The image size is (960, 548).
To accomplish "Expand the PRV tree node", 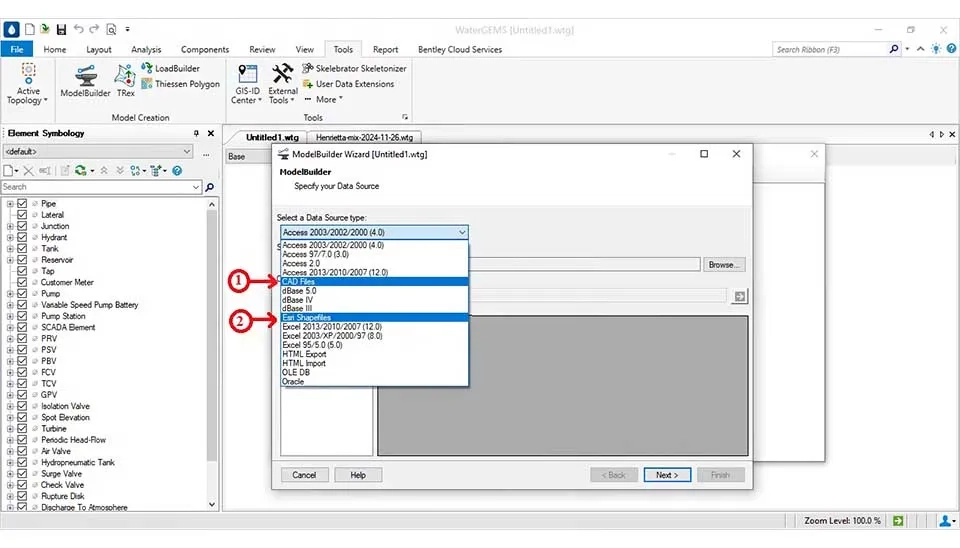I will (x=10, y=339).
